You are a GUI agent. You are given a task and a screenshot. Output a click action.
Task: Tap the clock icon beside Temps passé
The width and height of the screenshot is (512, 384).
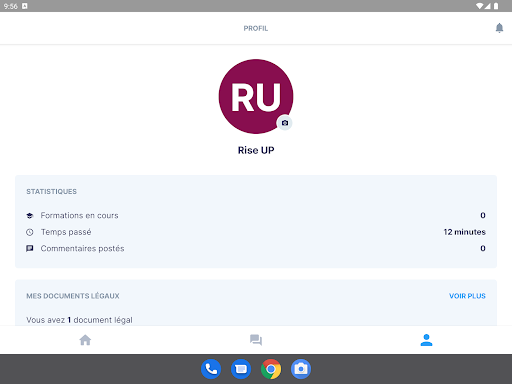[x=30, y=232]
